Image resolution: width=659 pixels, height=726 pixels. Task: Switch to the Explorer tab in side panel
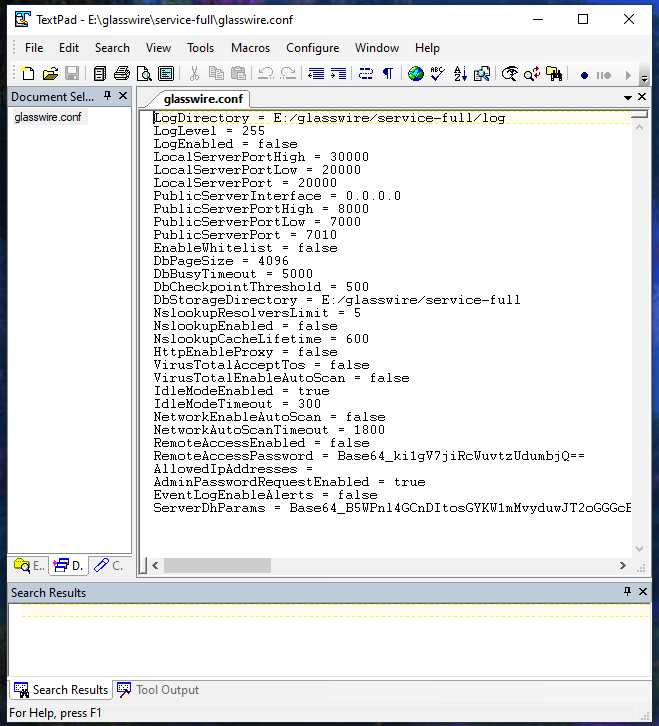pyautogui.click(x=29, y=566)
